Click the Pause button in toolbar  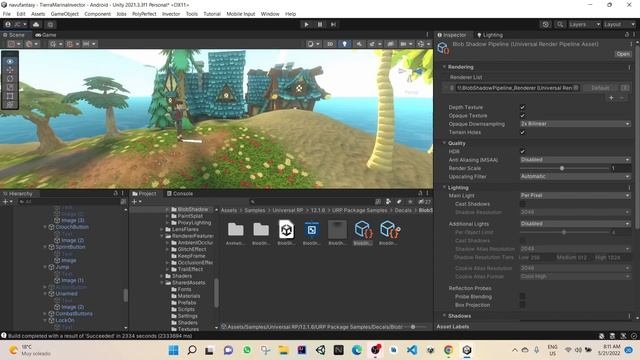click(320, 24)
